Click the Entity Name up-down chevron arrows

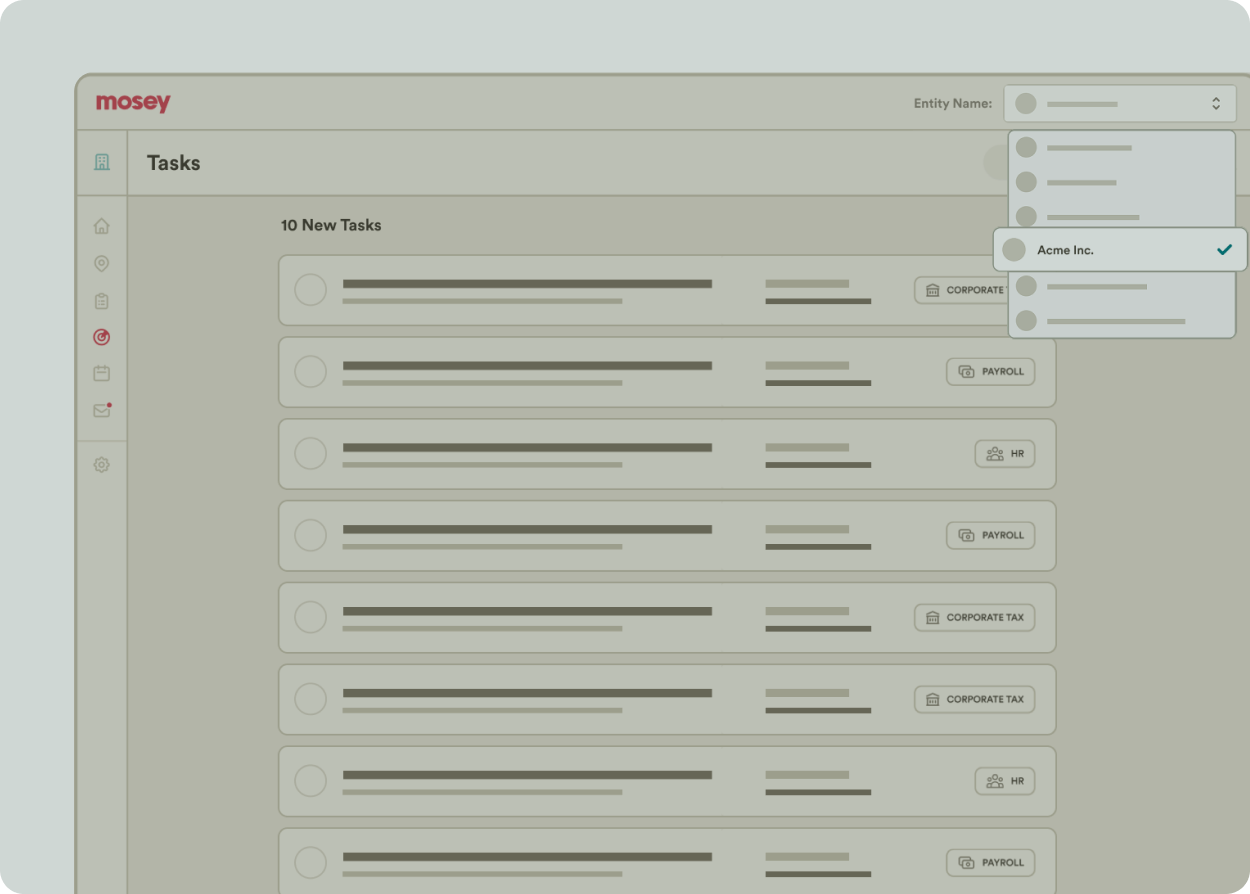point(1216,104)
